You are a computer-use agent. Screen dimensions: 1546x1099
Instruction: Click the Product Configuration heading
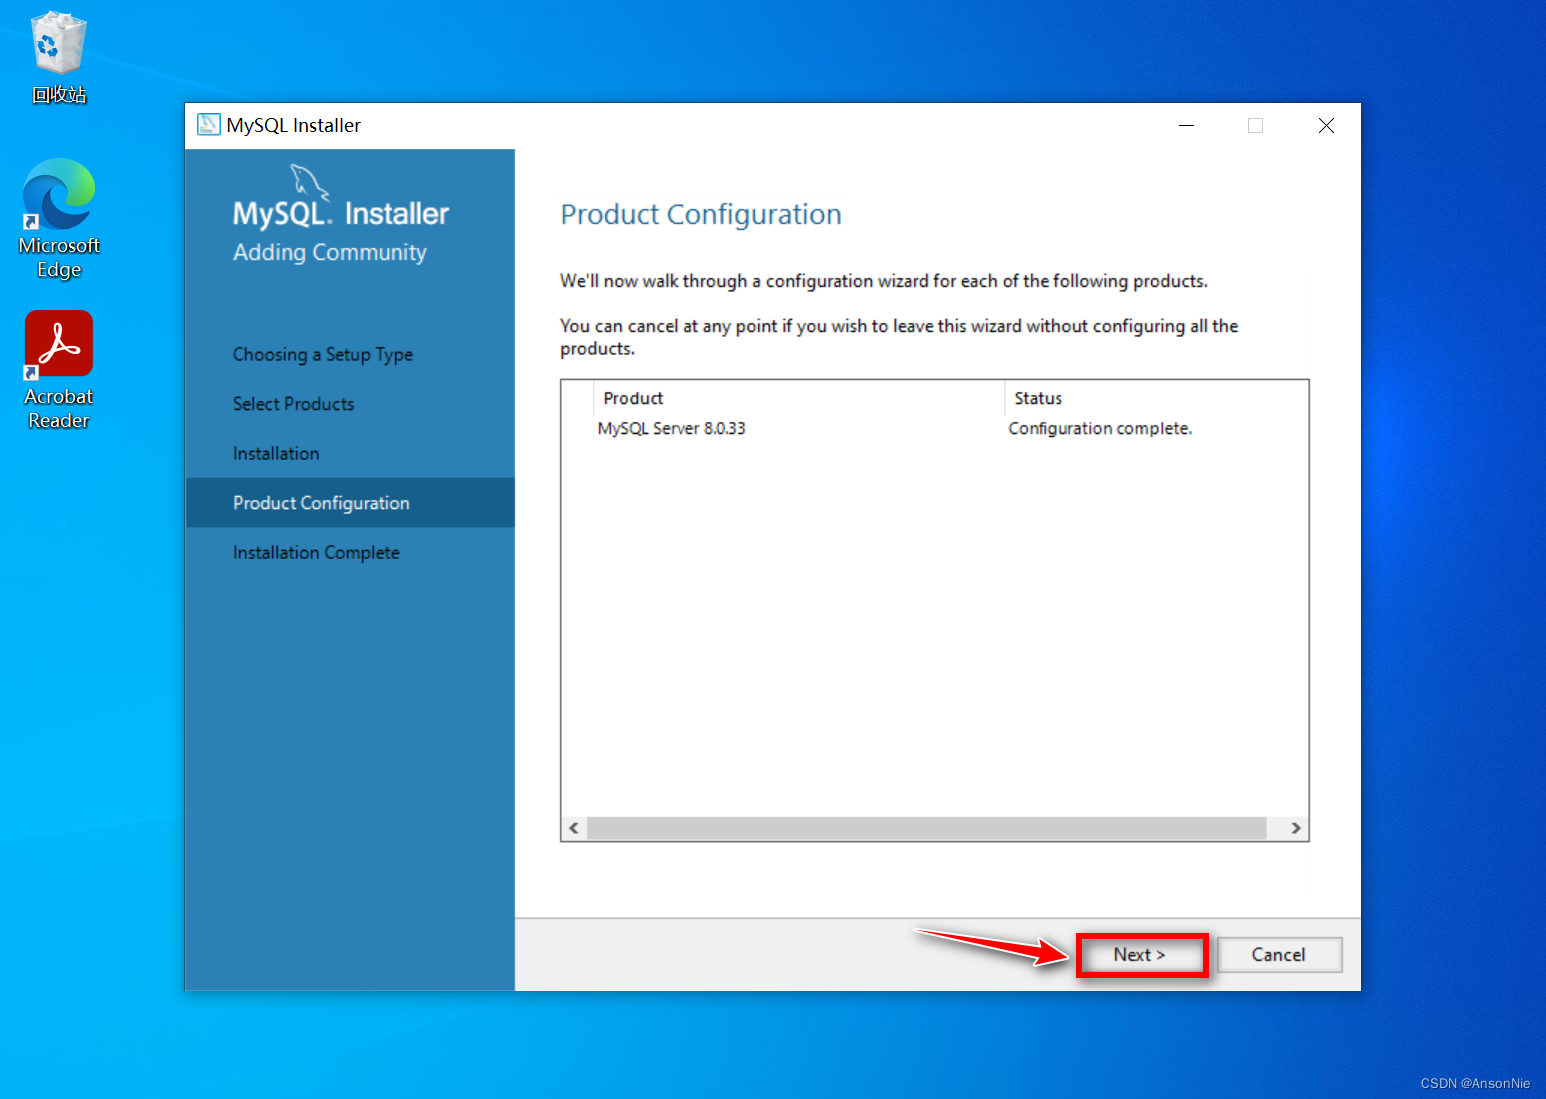click(701, 215)
